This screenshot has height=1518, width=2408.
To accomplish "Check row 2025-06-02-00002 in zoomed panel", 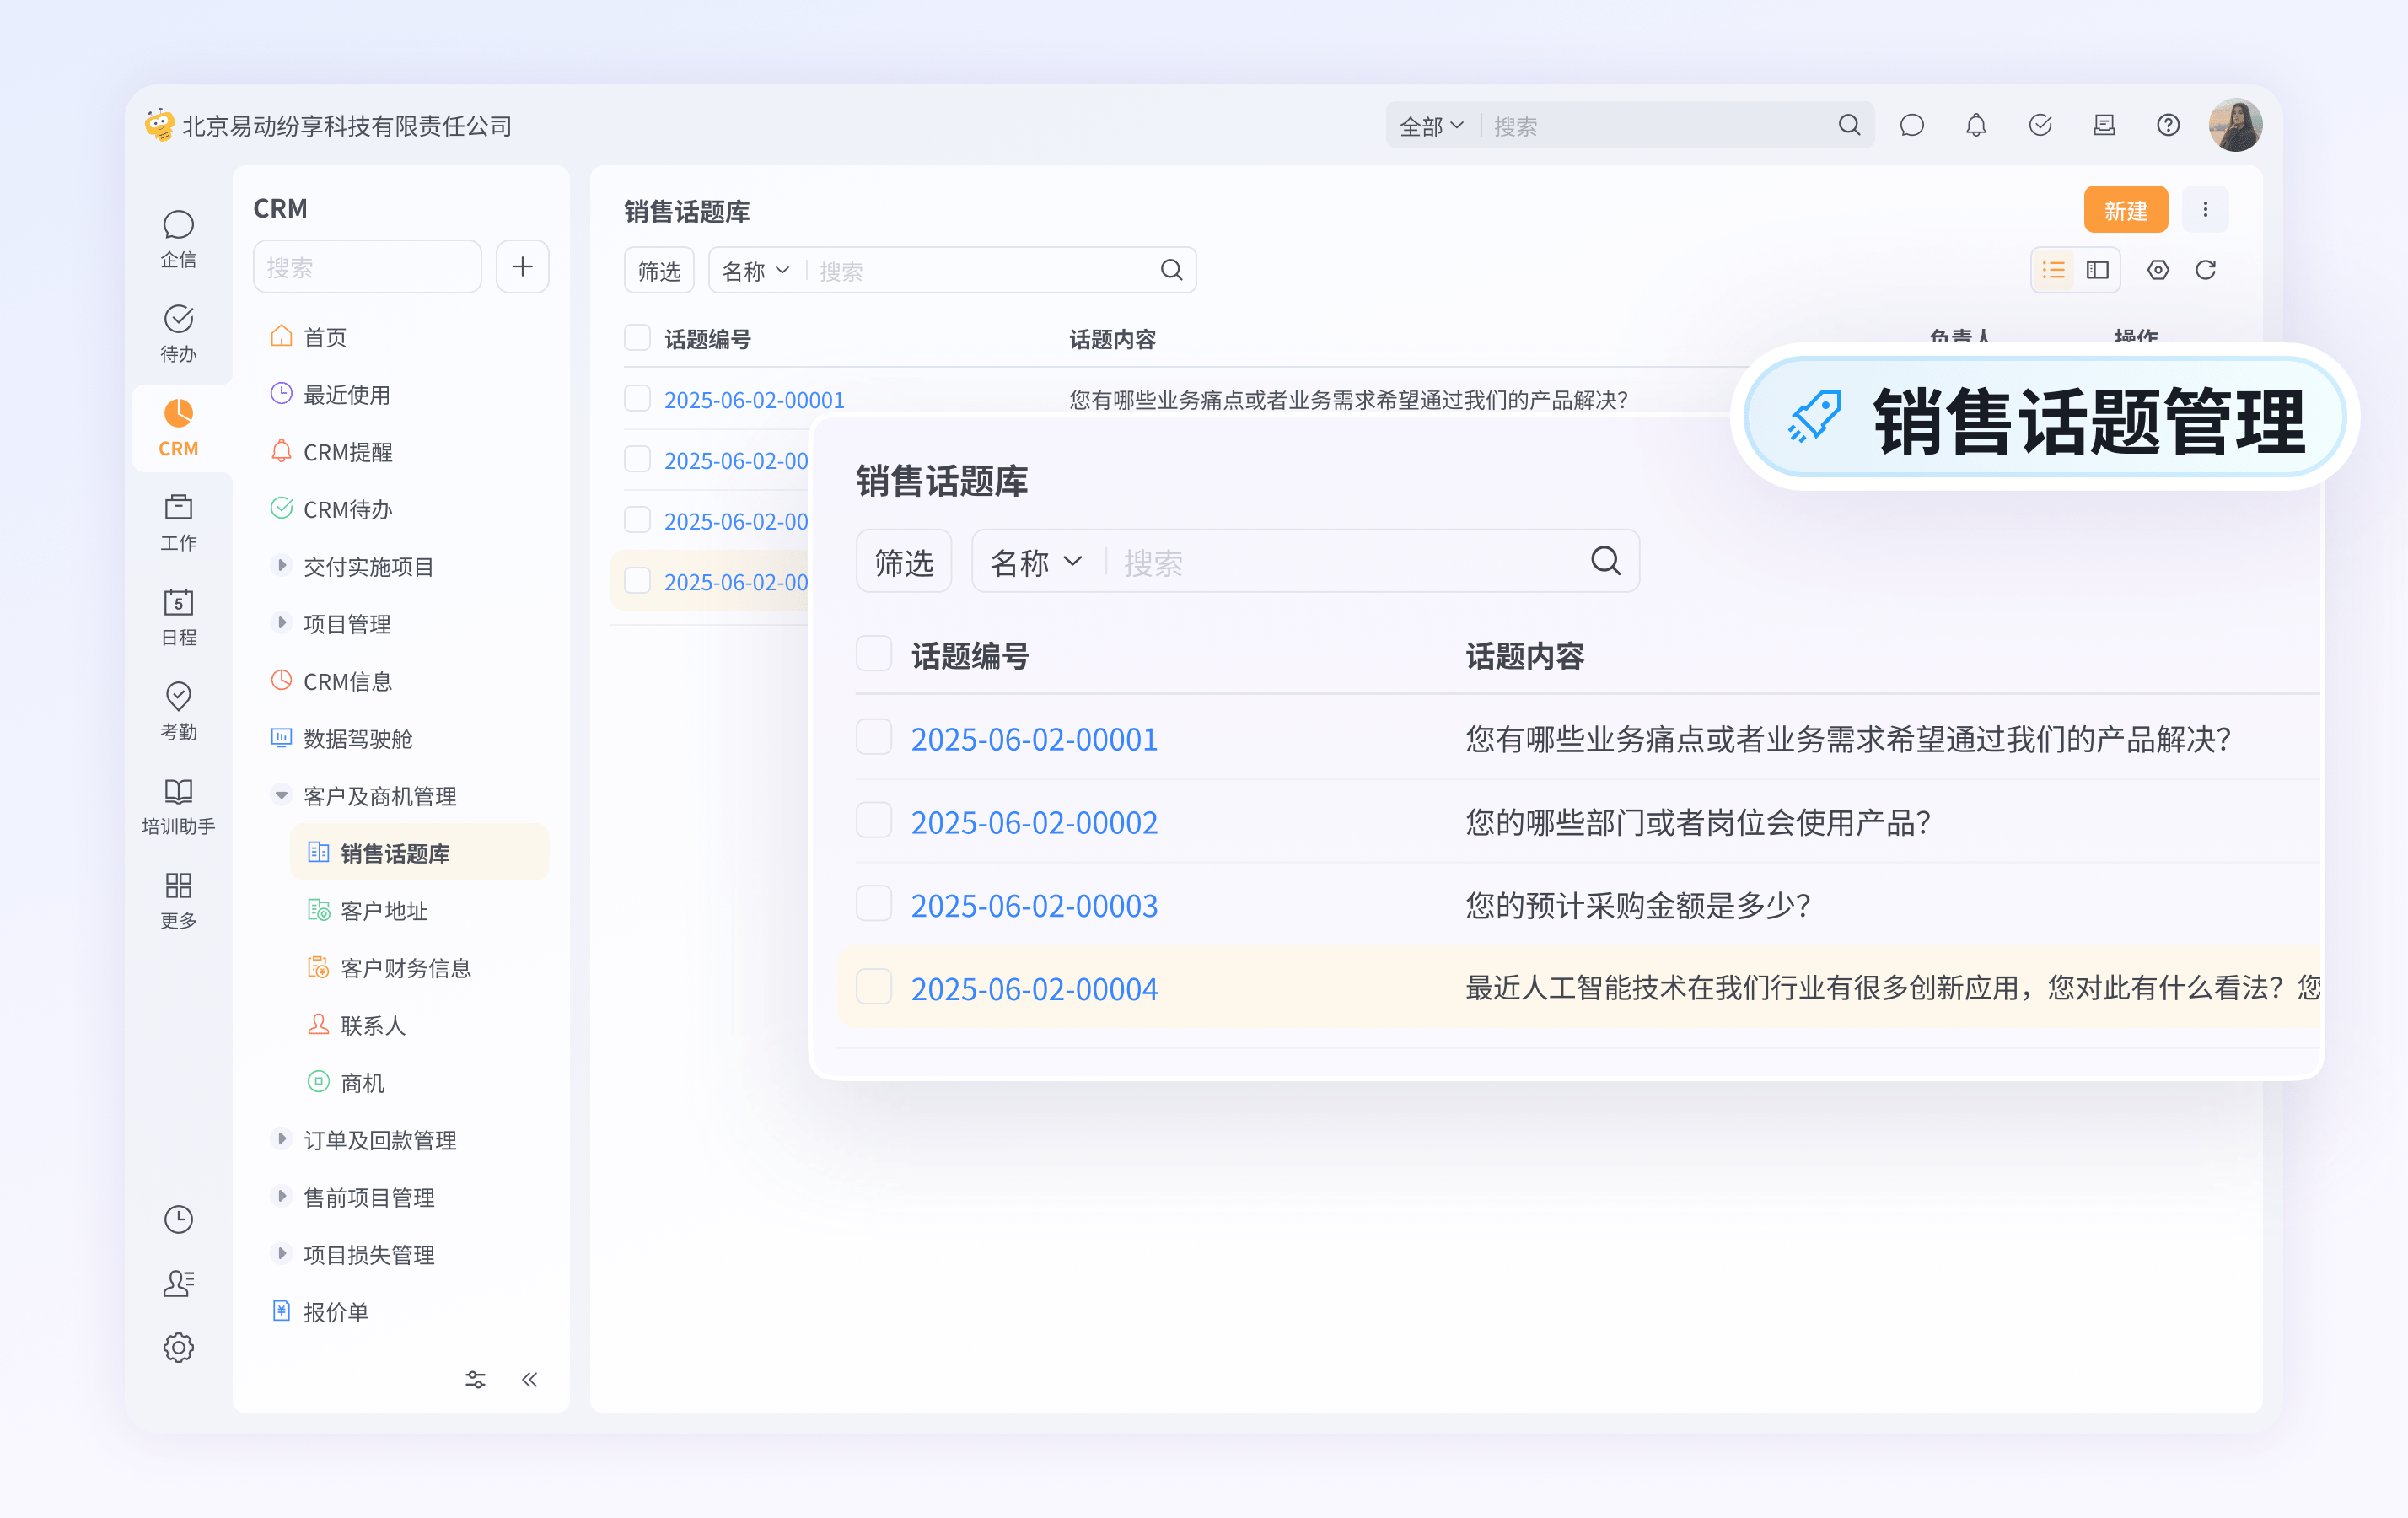I will tap(874, 821).
